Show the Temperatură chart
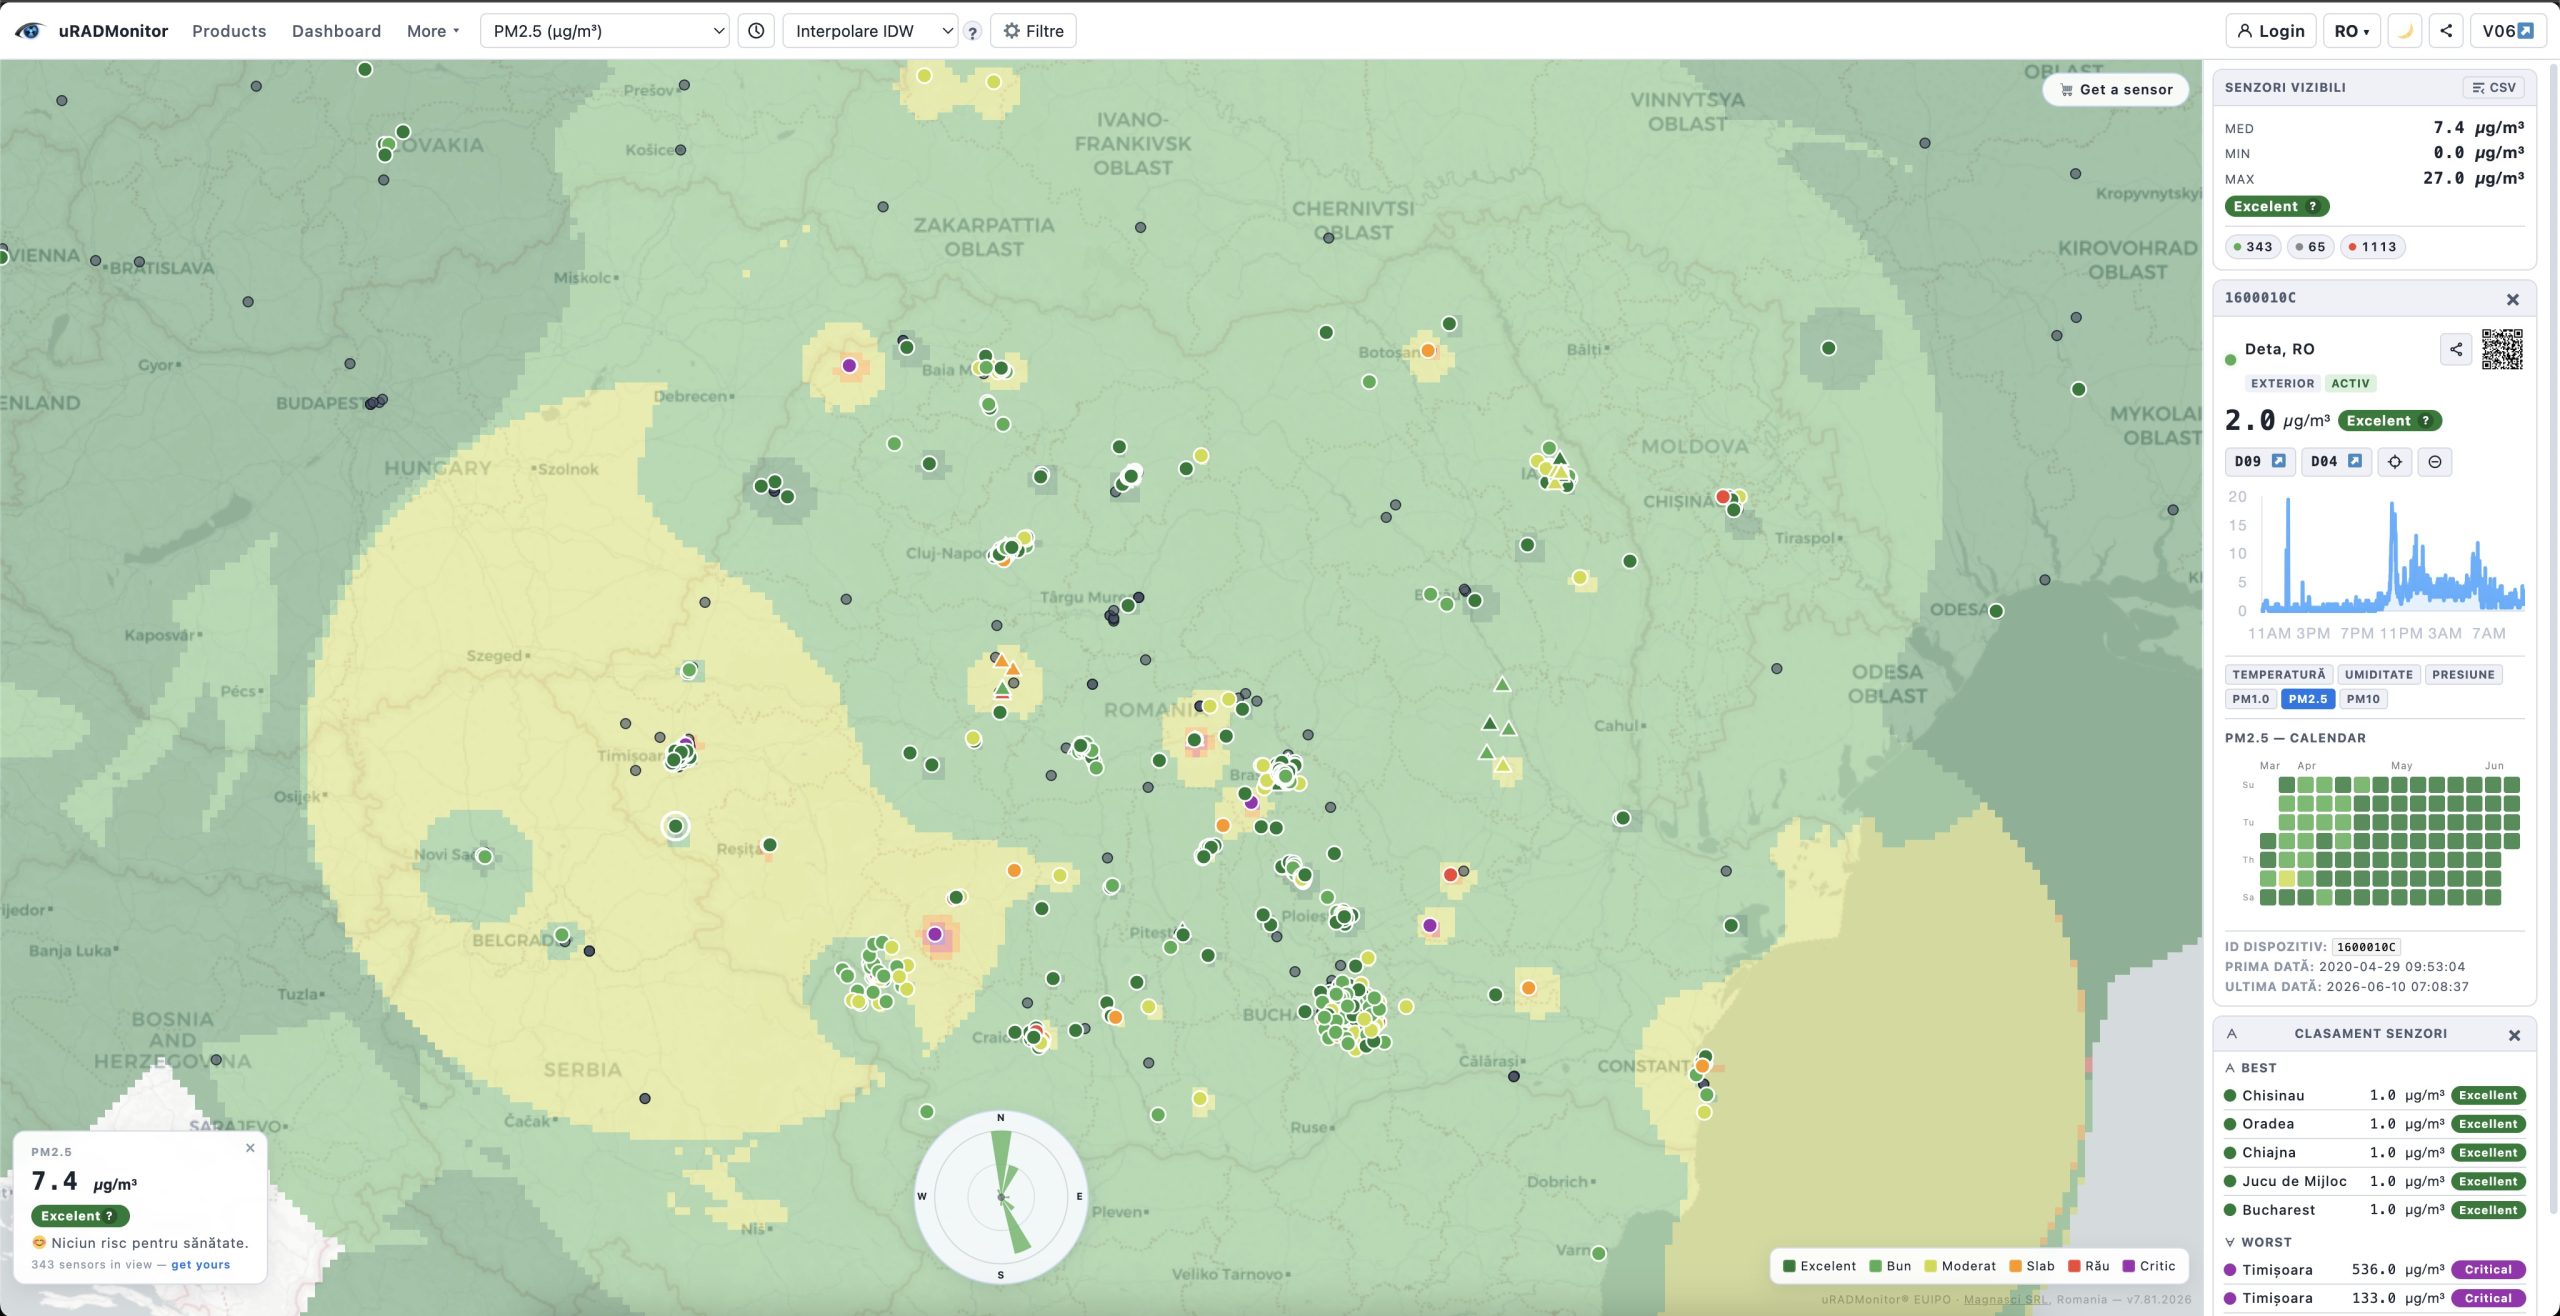Viewport: 2560px width, 1316px height. click(2279, 674)
